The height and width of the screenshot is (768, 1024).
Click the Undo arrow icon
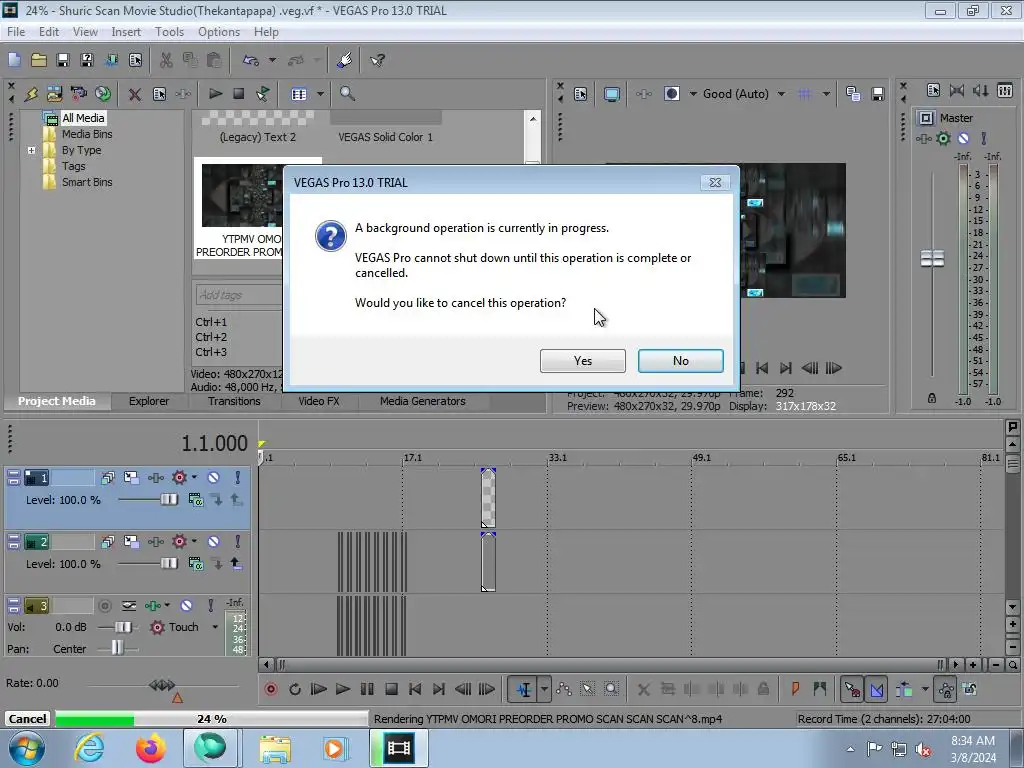[x=251, y=60]
